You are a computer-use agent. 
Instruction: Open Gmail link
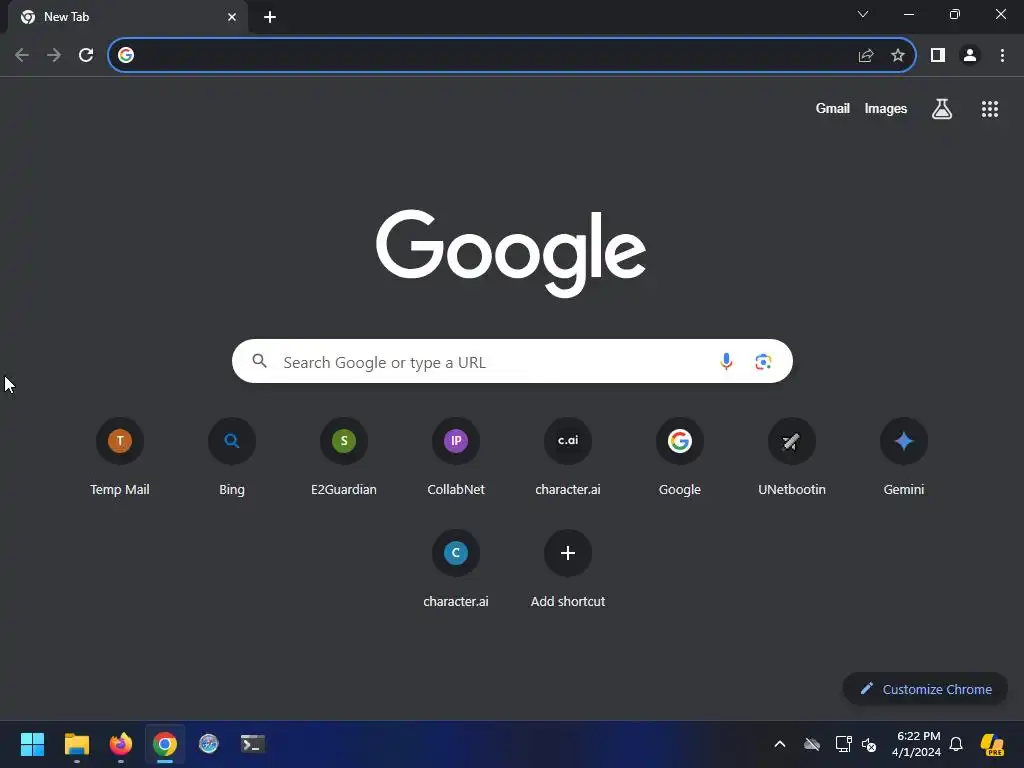[x=832, y=108]
